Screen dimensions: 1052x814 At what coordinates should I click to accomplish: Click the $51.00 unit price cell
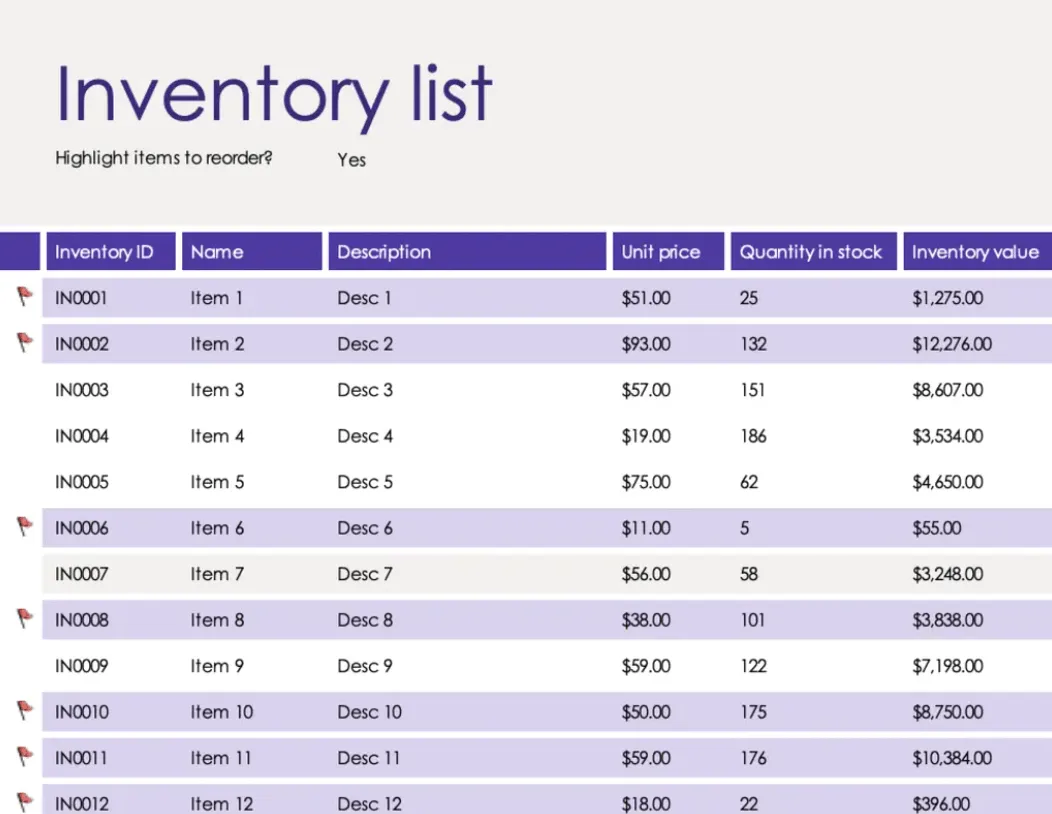(x=645, y=298)
